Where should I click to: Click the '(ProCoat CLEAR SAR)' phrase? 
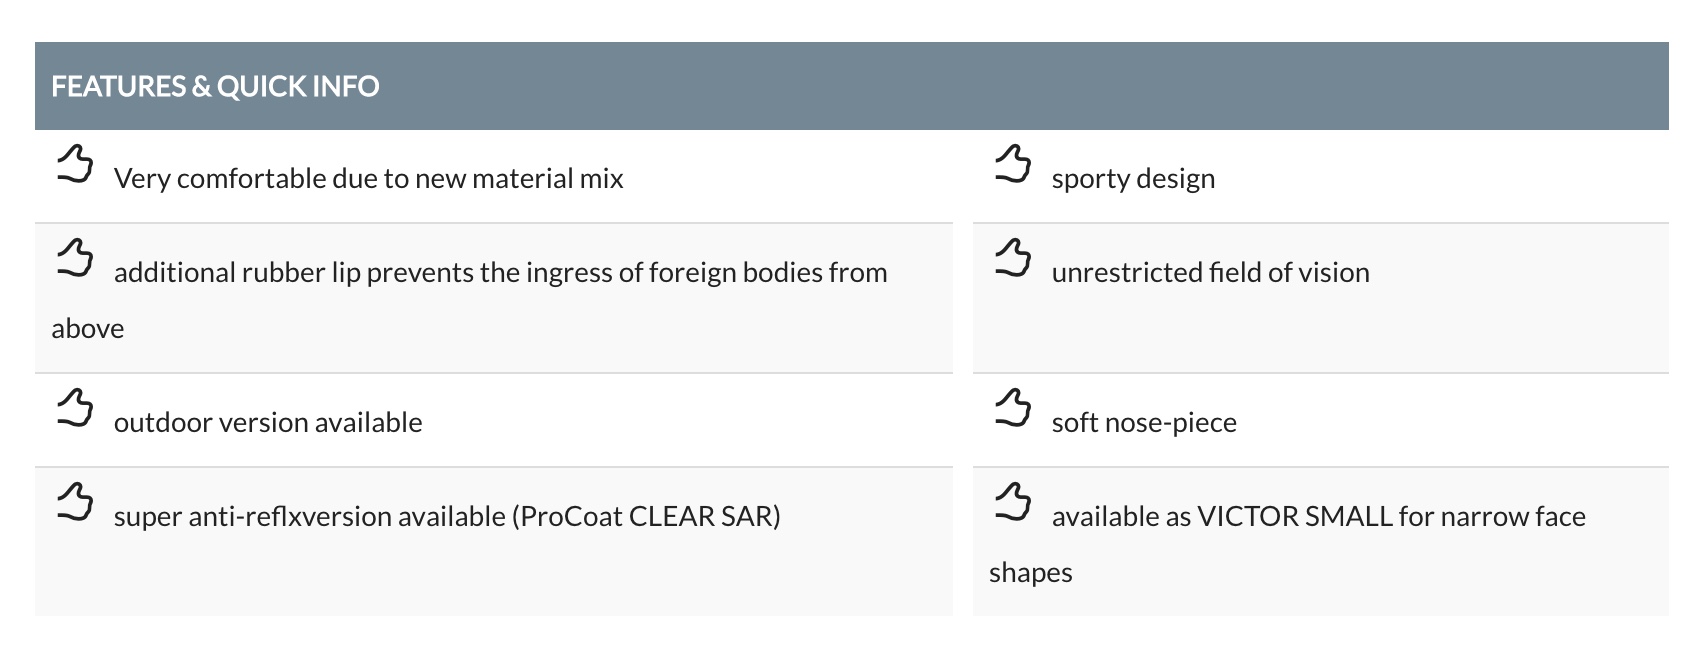click(x=646, y=517)
